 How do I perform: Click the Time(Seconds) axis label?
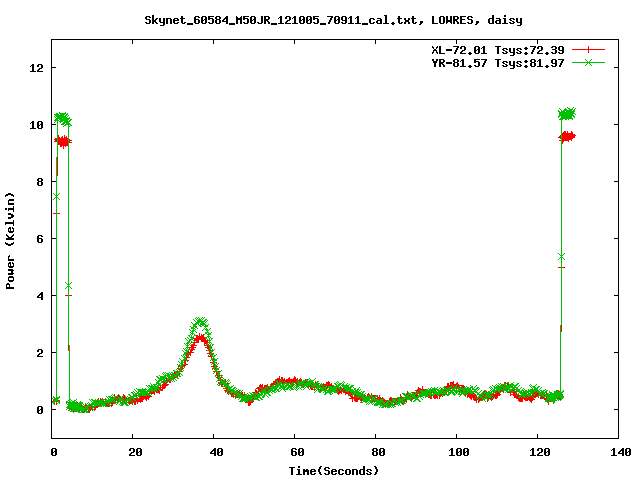point(333,471)
